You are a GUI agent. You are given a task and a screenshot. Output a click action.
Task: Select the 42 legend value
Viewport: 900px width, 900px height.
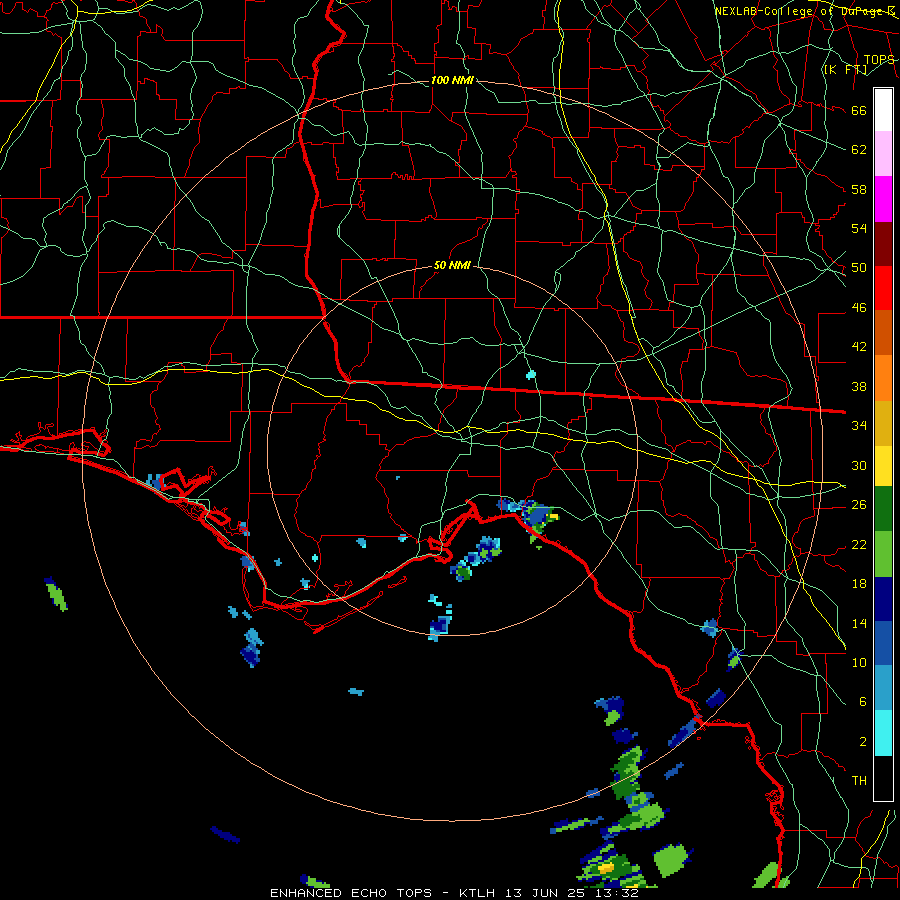pos(859,347)
